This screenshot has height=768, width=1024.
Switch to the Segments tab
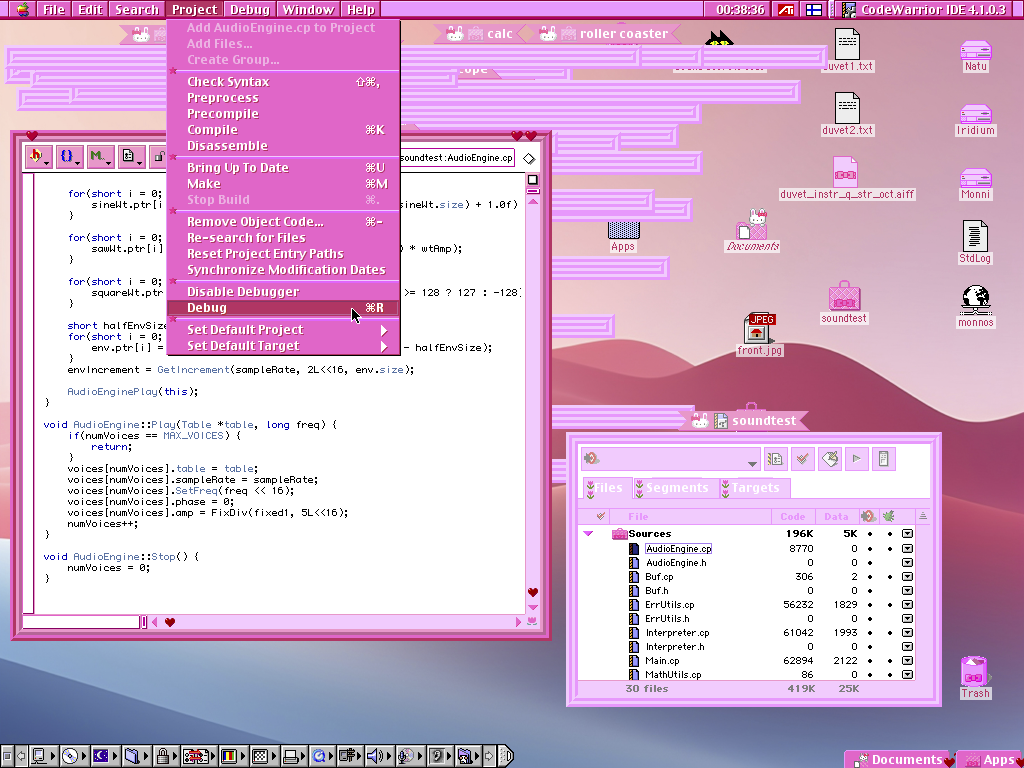[x=676, y=488]
